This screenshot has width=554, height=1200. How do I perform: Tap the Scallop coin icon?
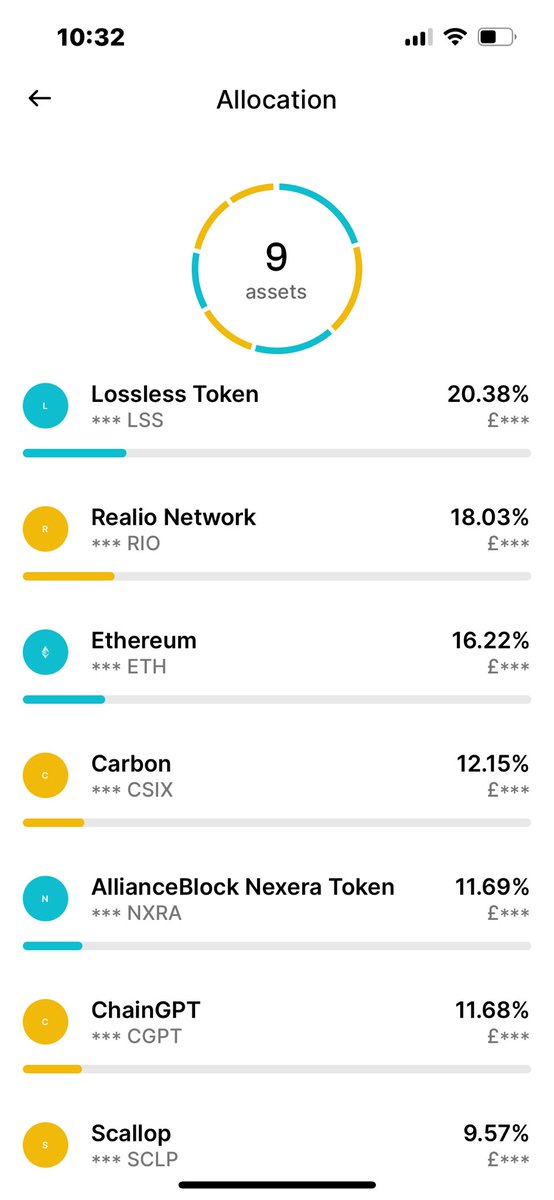pyautogui.click(x=45, y=1146)
